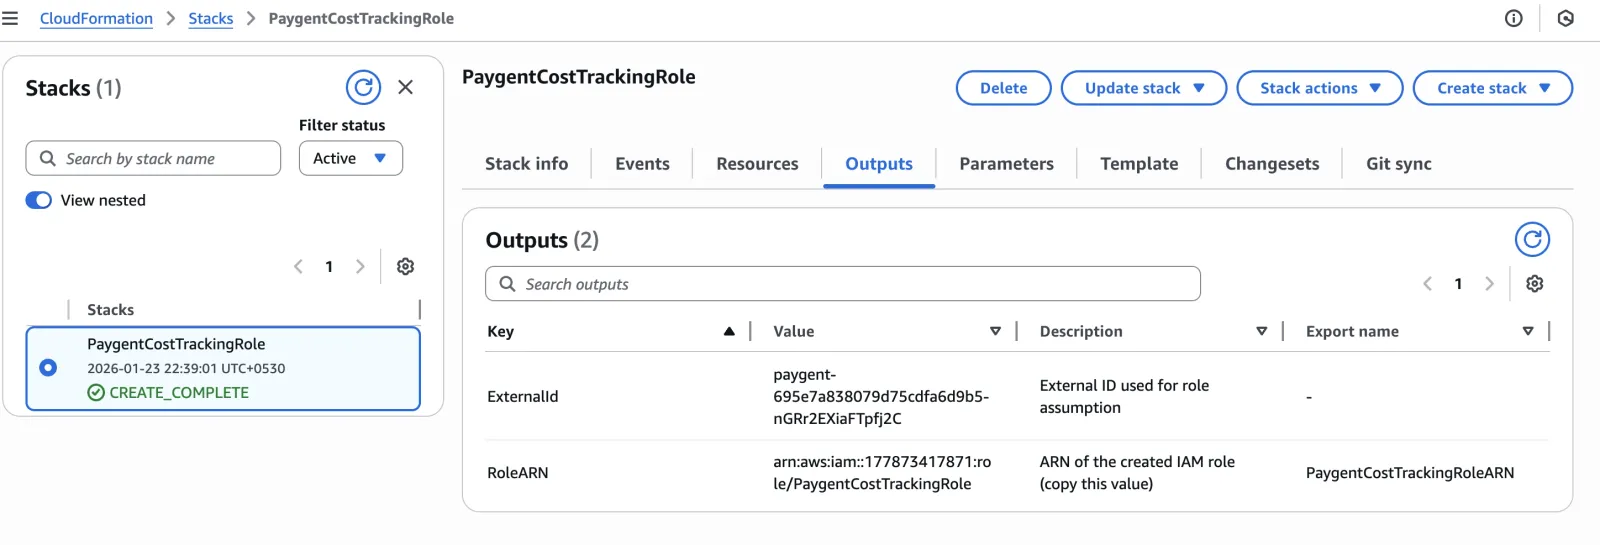
Task: Go to previous page of Outputs
Action: (1427, 284)
